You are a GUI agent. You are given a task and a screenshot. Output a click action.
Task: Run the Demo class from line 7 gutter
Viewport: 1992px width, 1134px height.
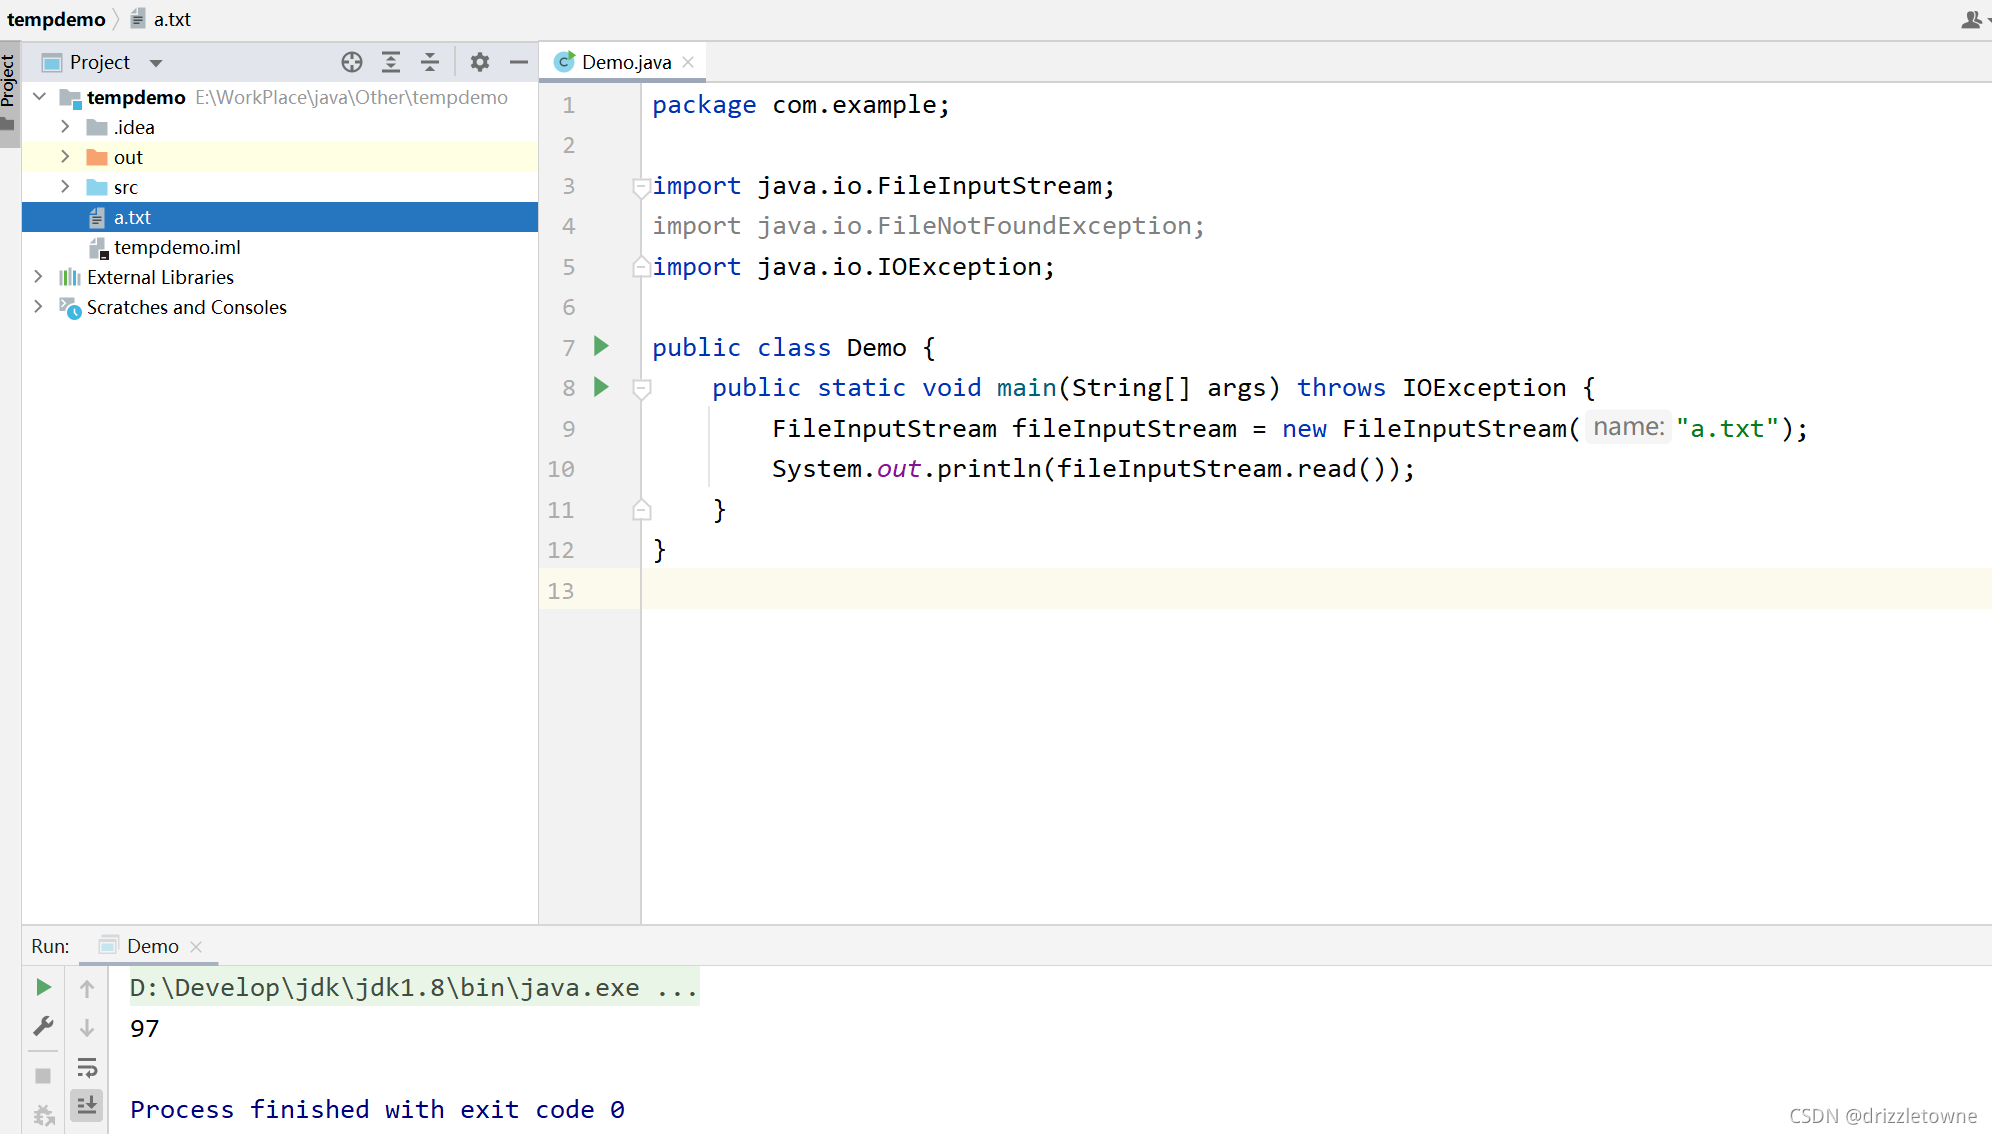coord(601,347)
